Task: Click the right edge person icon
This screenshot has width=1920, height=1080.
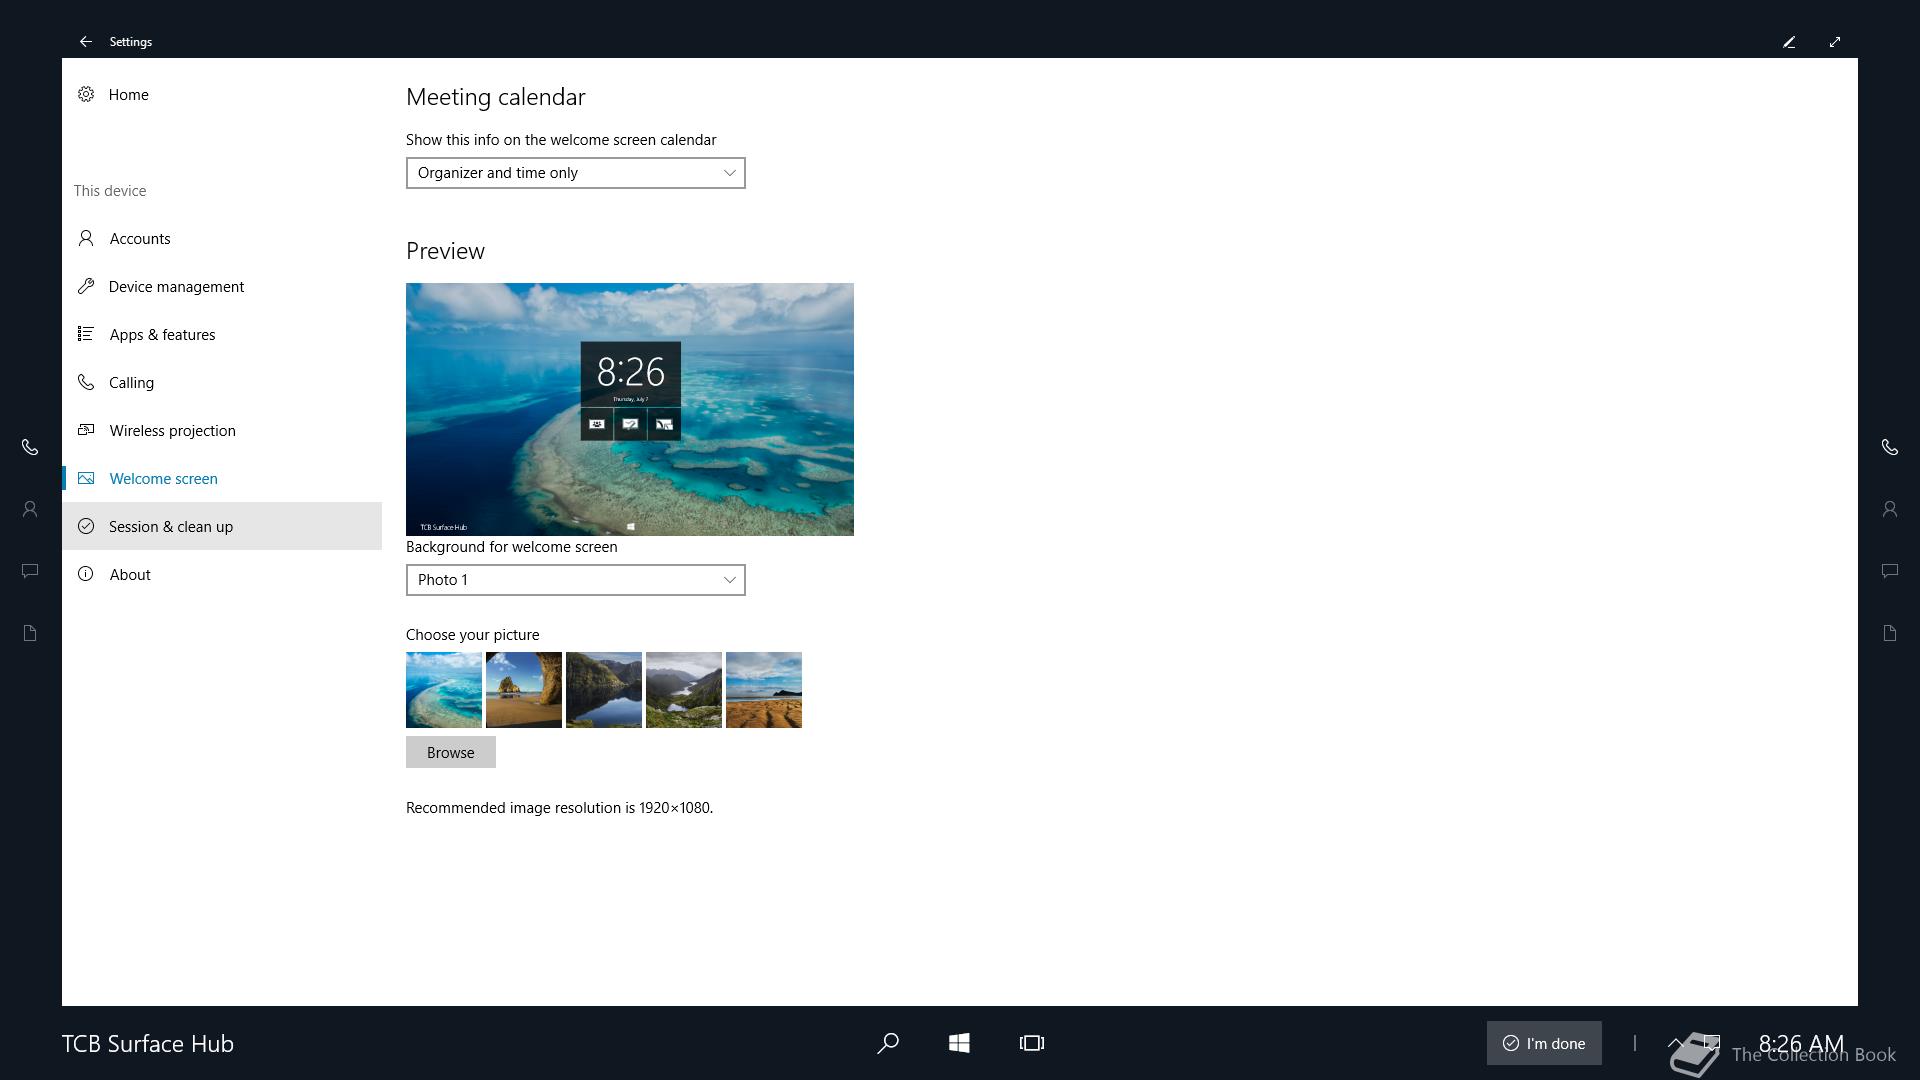Action: (x=1890, y=509)
